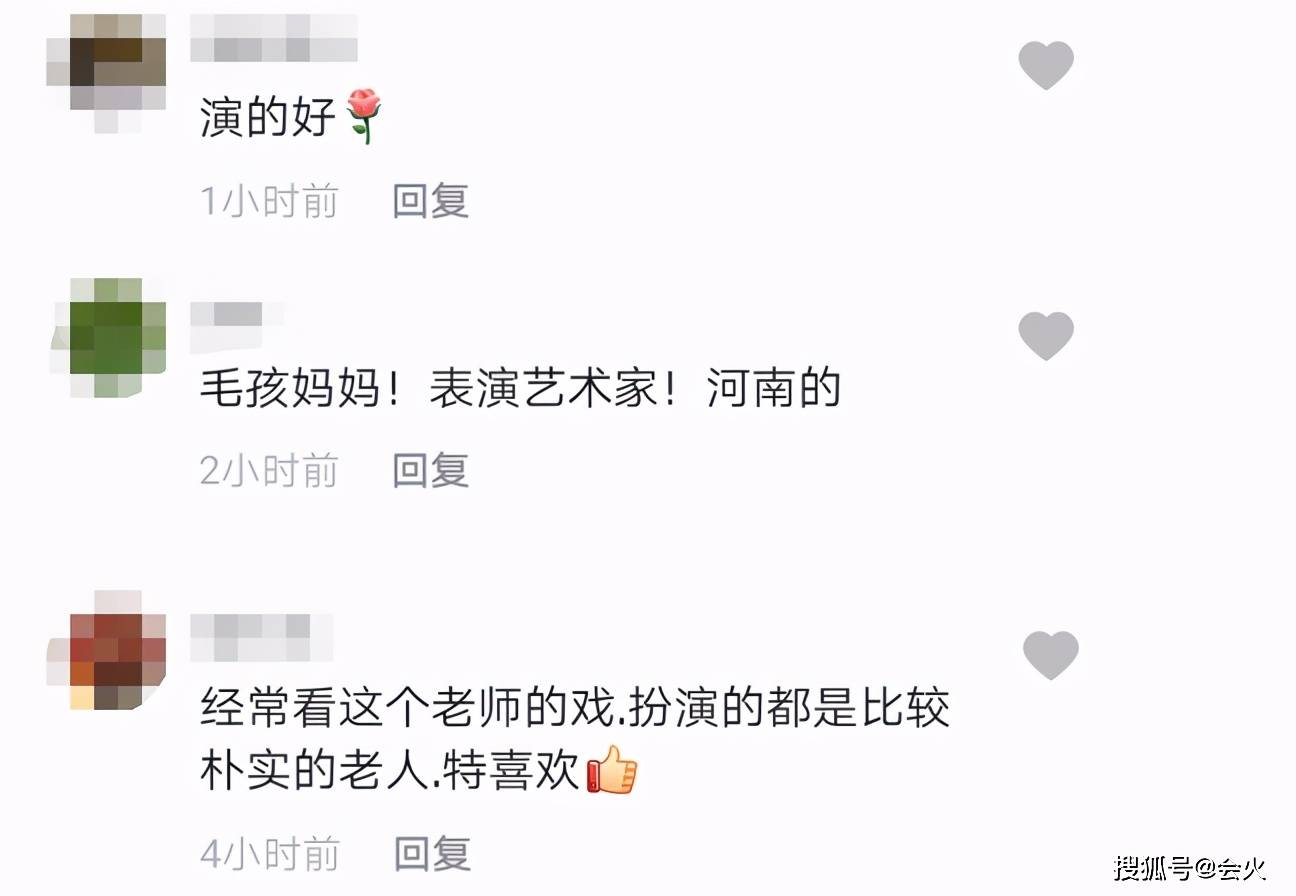Click the "搜狐号@会火" watermark
Image resolution: width=1296 pixels, height=896 pixels.
pyautogui.click(x=1190, y=868)
